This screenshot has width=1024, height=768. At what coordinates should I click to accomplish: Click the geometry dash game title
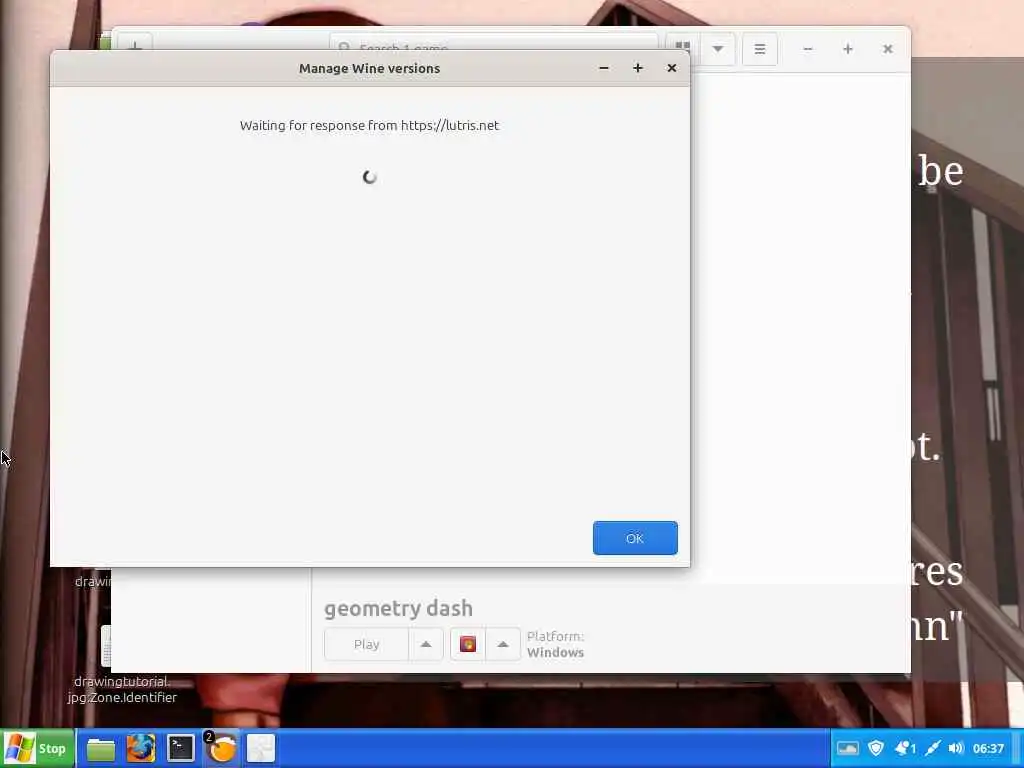point(398,608)
